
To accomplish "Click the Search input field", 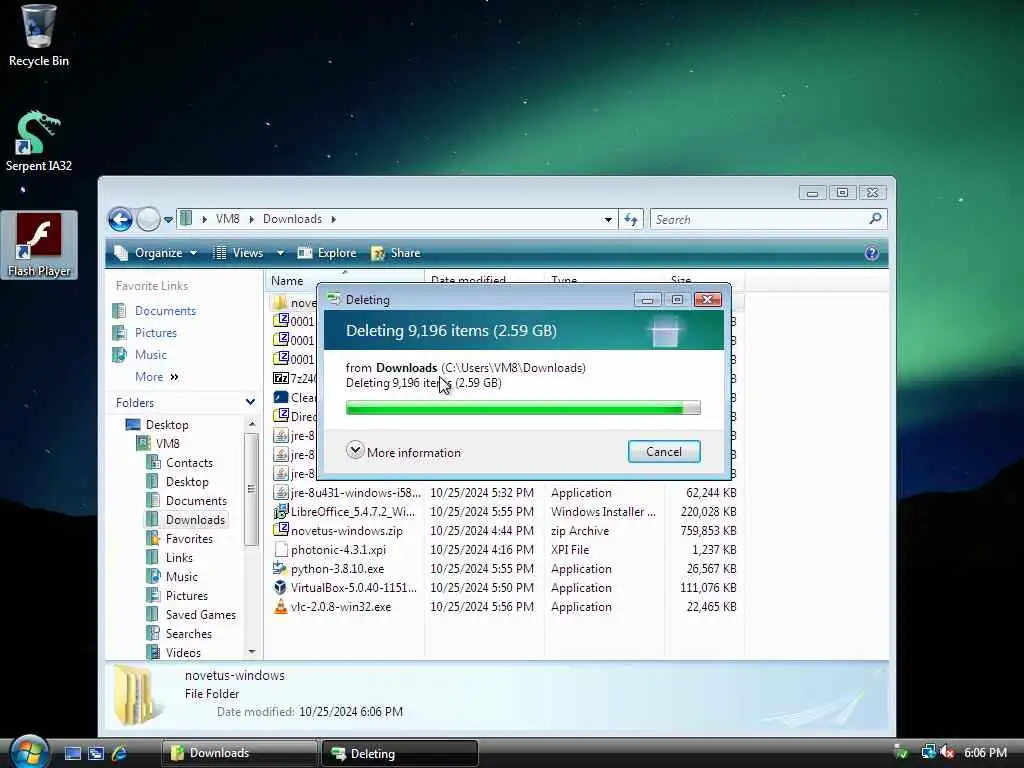I will coord(760,219).
